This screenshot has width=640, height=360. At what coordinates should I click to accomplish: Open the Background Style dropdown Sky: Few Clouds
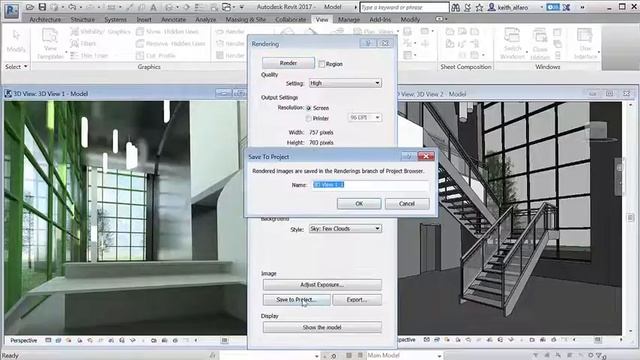pos(345,229)
